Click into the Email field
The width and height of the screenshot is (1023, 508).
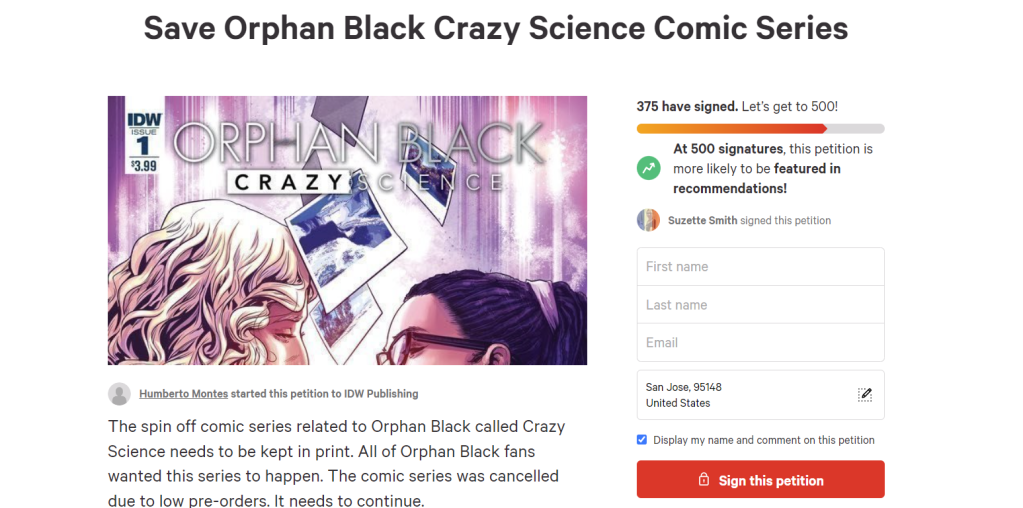[x=760, y=343]
